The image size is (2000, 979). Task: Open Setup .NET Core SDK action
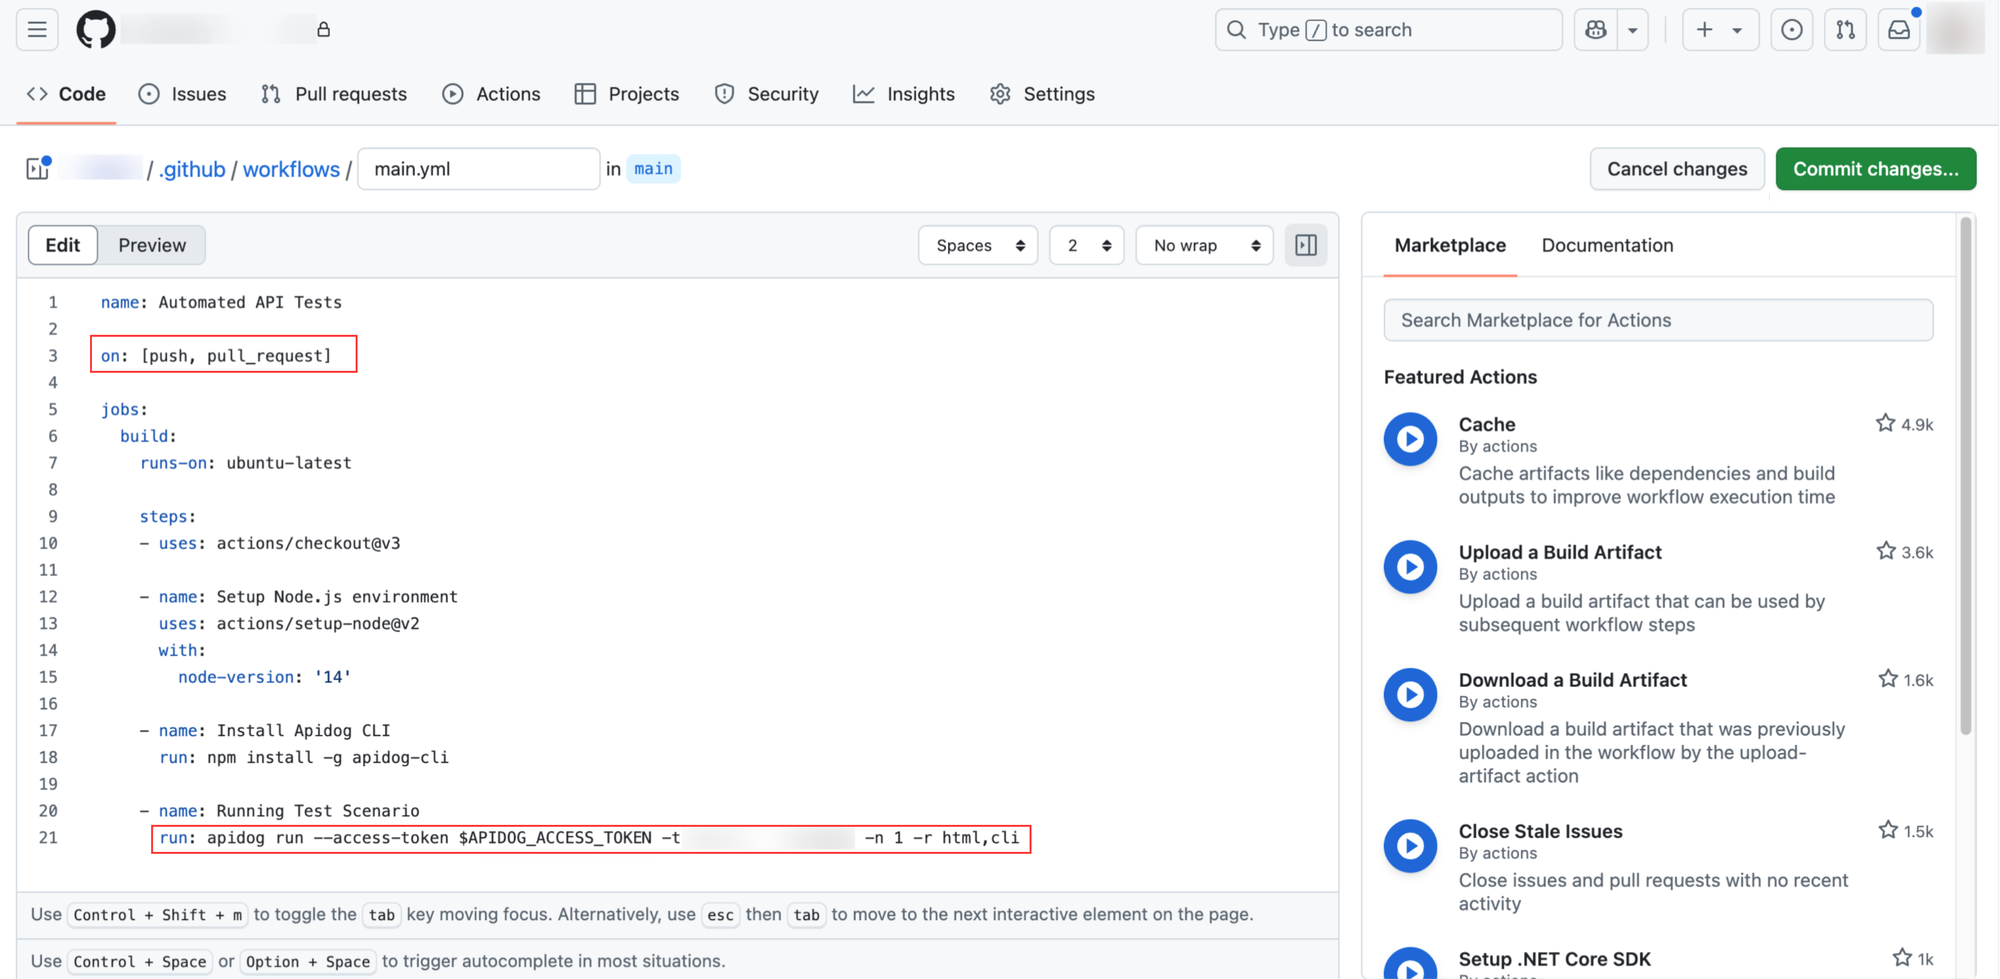[x=1555, y=959]
